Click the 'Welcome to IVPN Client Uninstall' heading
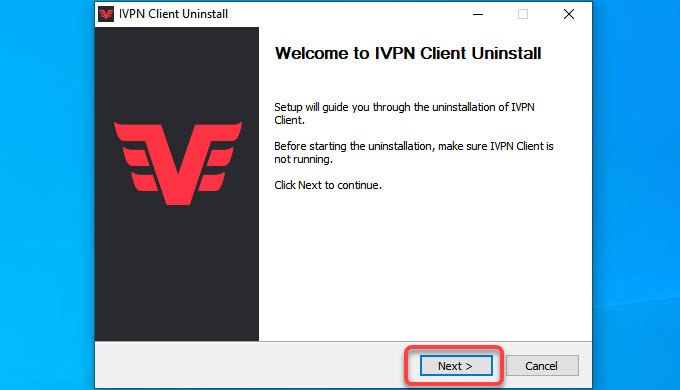Image resolution: width=680 pixels, height=390 pixels. [408, 53]
